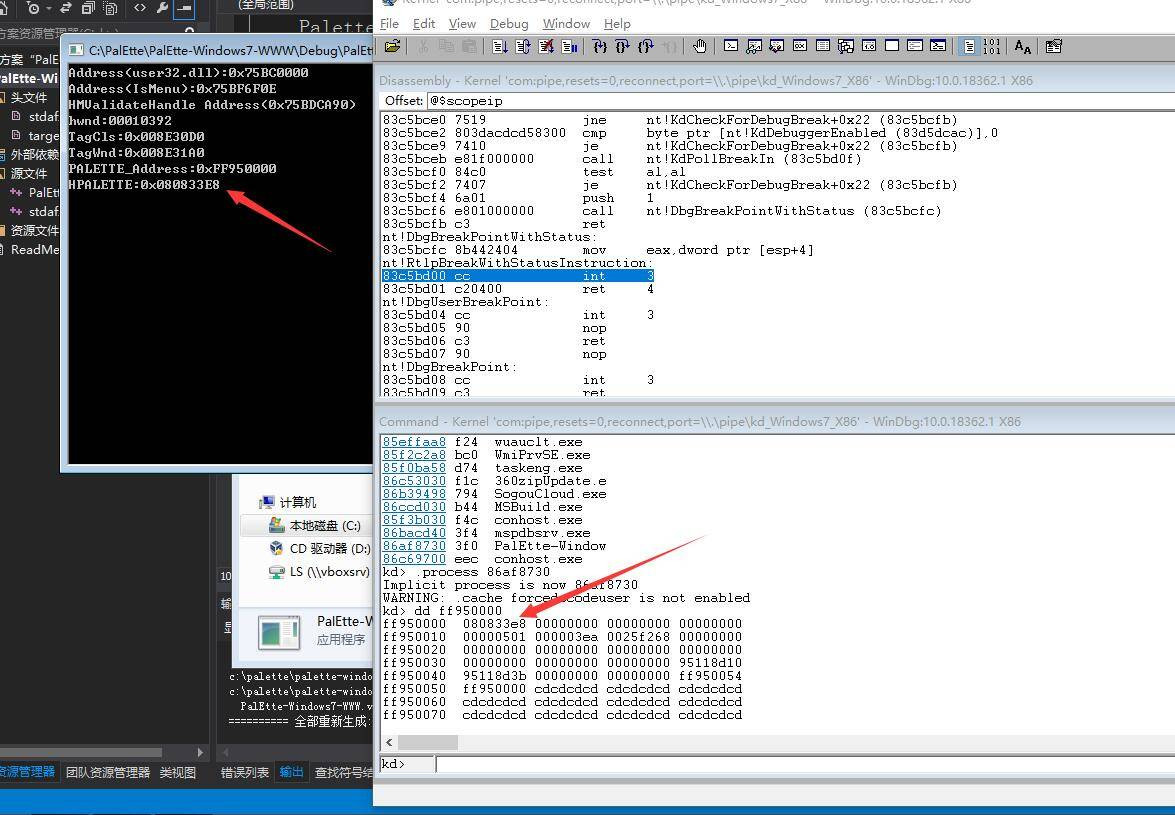The height and width of the screenshot is (815, 1175).
Task: Click the Font (AA) toolbar icon
Action: click(x=1022, y=46)
